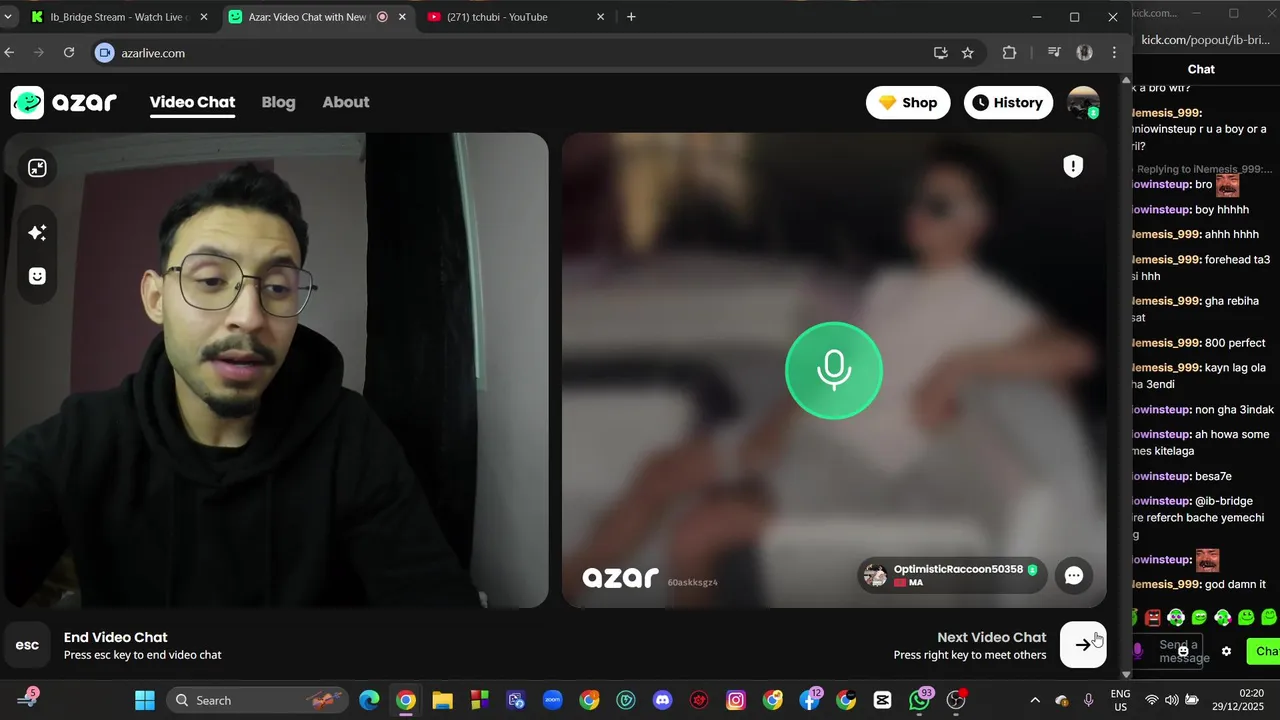The height and width of the screenshot is (720, 1280).
Task: Close the Ib_Bridge Stream tab
Action: pos(204,17)
